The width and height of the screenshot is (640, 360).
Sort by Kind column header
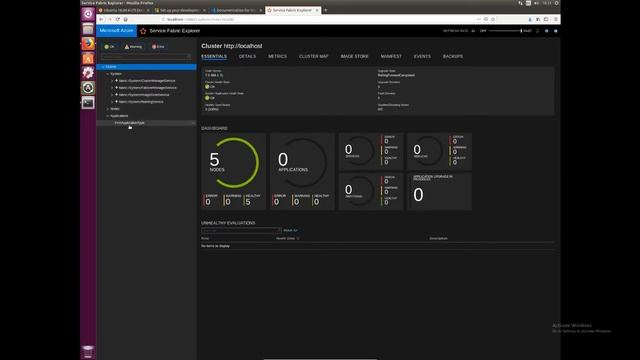205,238
